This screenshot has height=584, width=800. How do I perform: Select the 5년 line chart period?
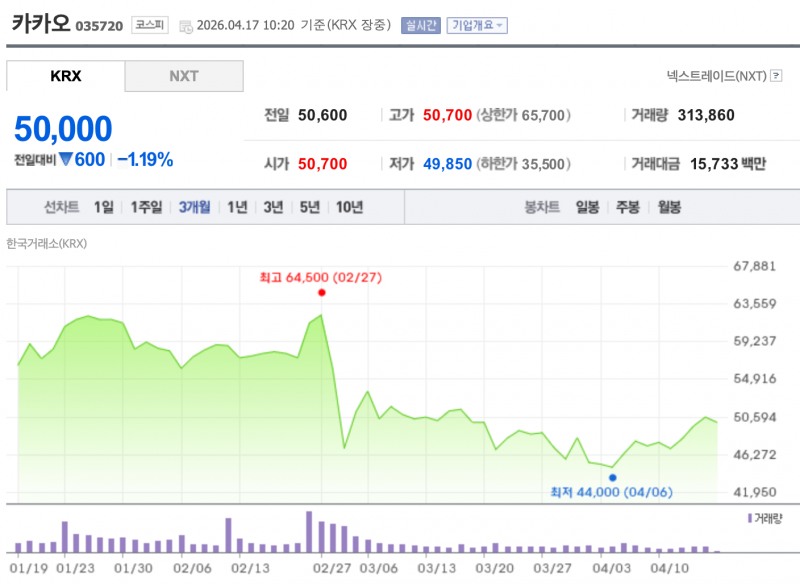[x=310, y=208]
